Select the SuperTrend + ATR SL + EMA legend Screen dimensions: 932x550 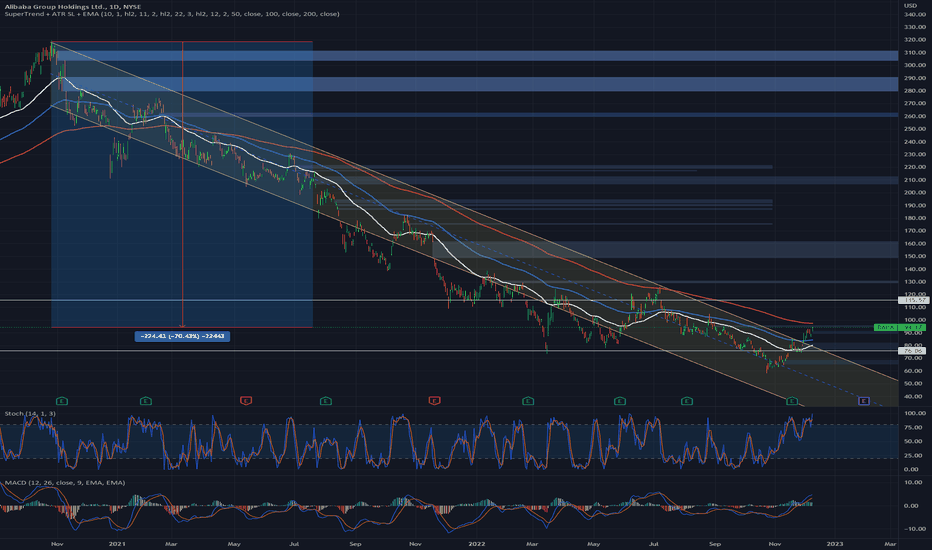pyautogui.click(x=172, y=14)
